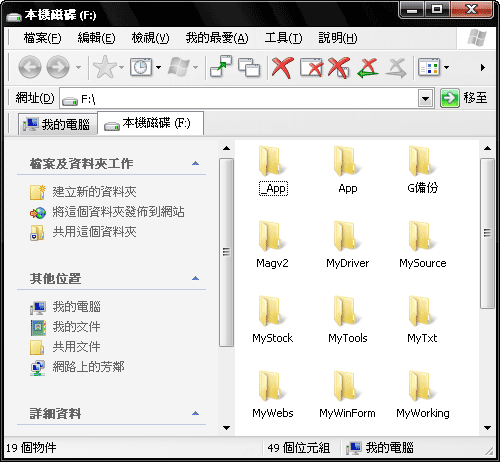The height and width of the screenshot is (462, 500).
Task: Click 建立新的資料夾 link
Action: click(x=94, y=192)
